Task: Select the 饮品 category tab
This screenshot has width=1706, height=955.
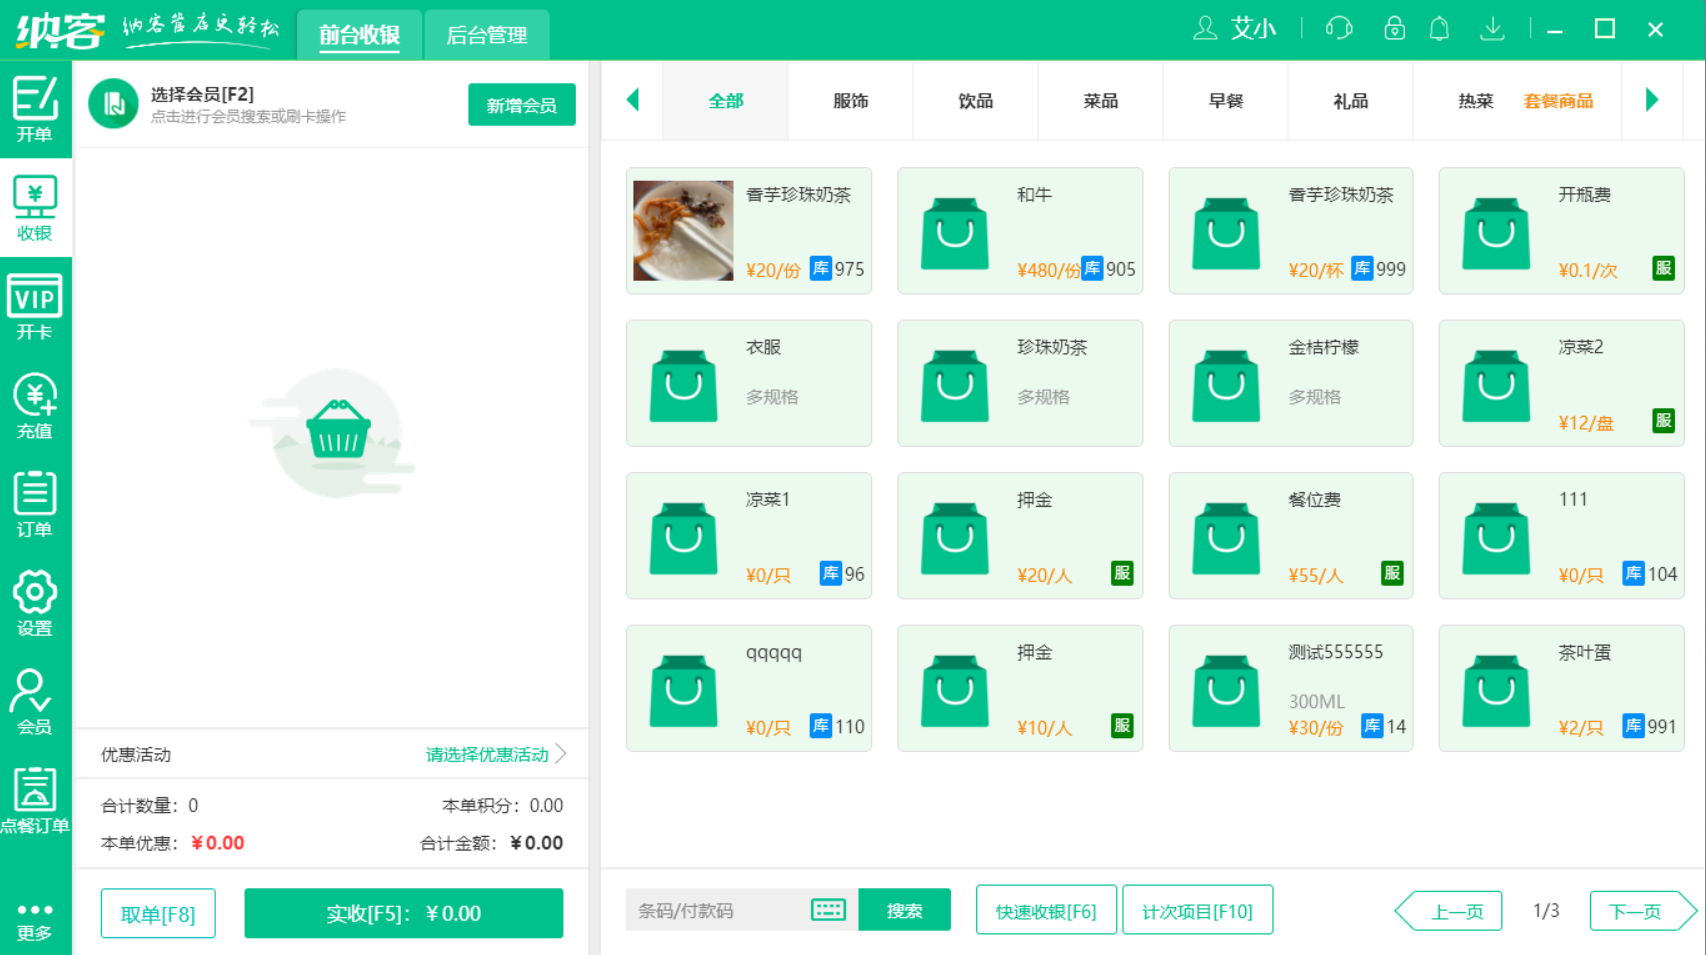Action: (974, 100)
